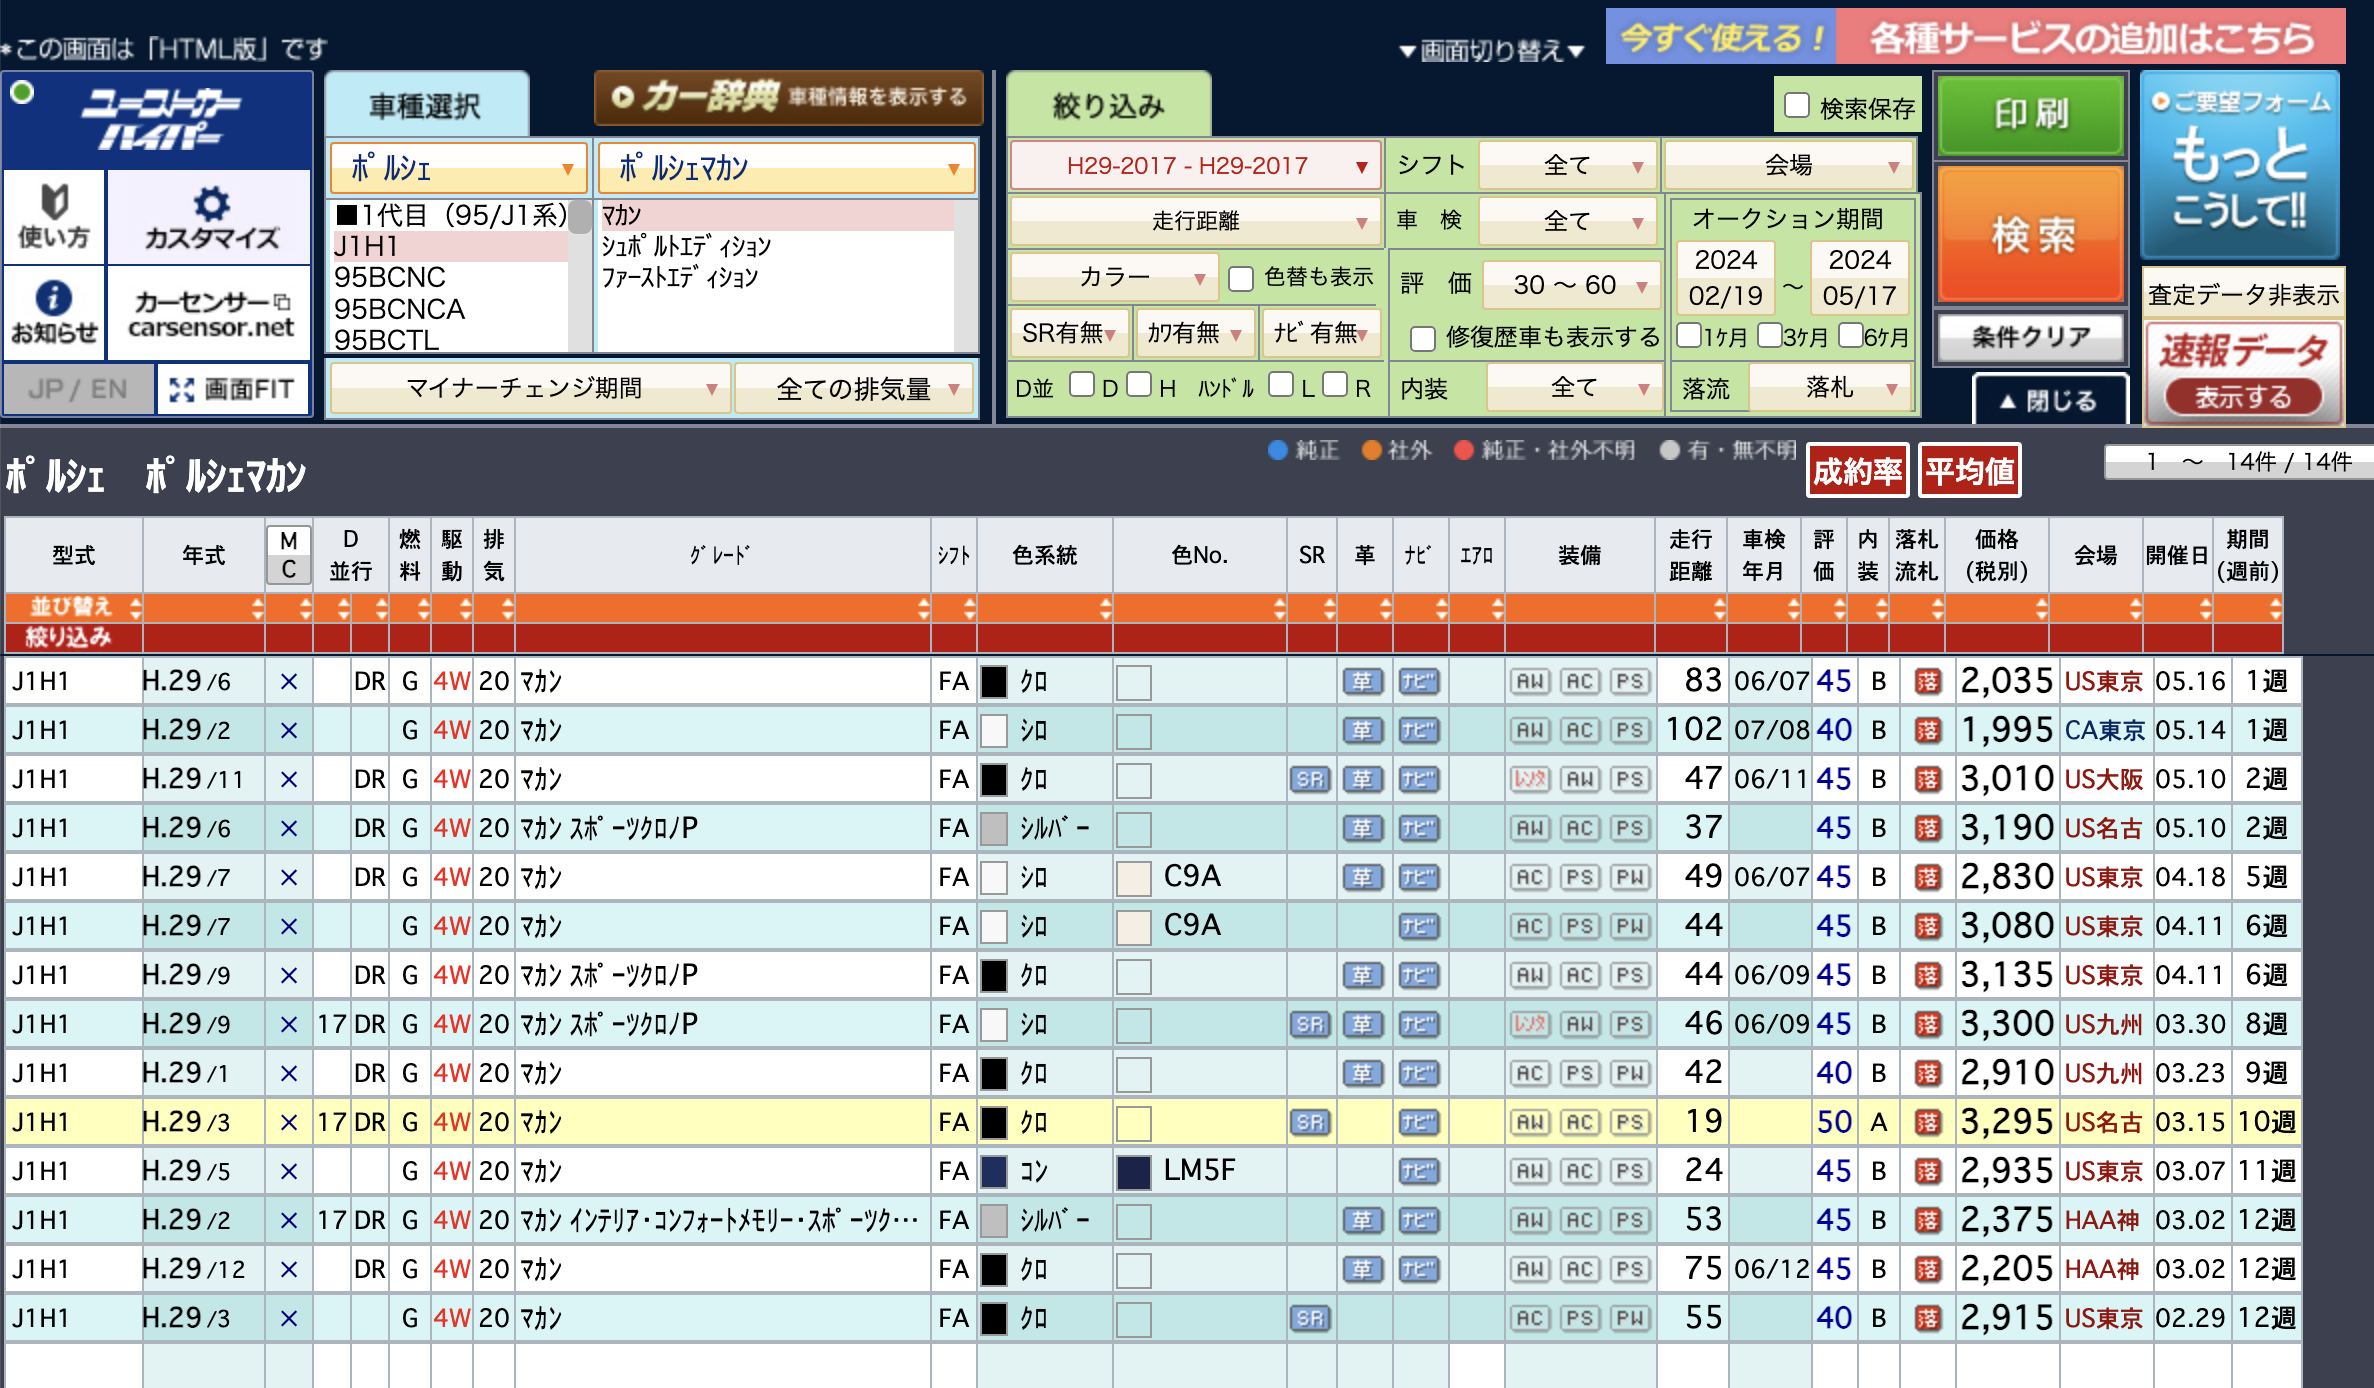2374x1388 pixels.
Task: Open the H29-2017 year range dropdown
Action: [x=1196, y=166]
